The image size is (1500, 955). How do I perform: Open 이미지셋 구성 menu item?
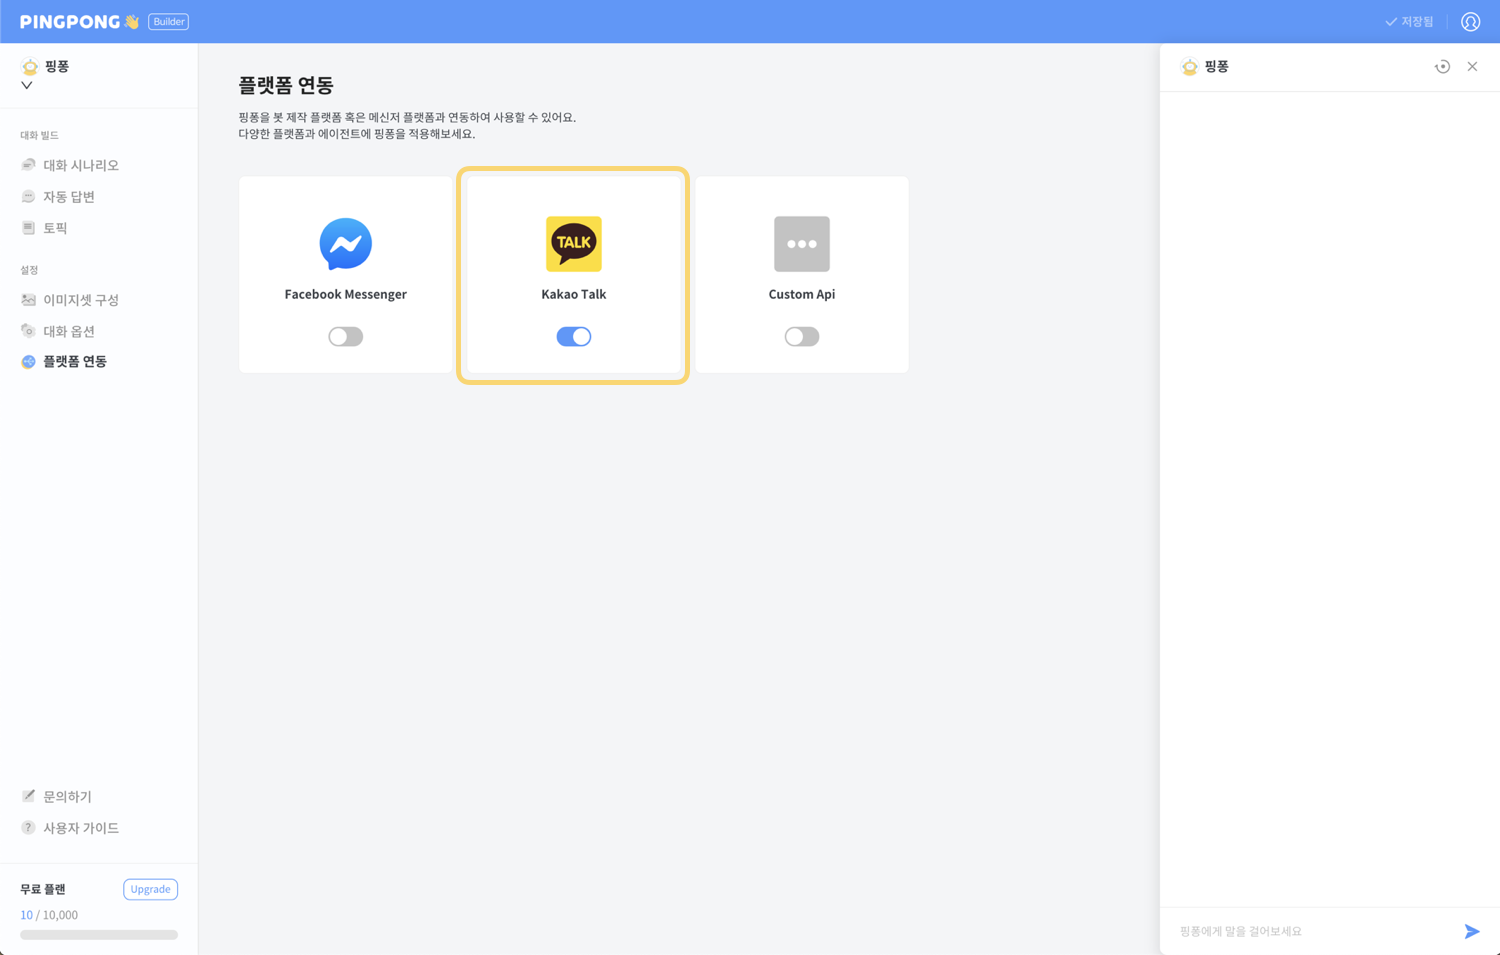(x=81, y=300)
